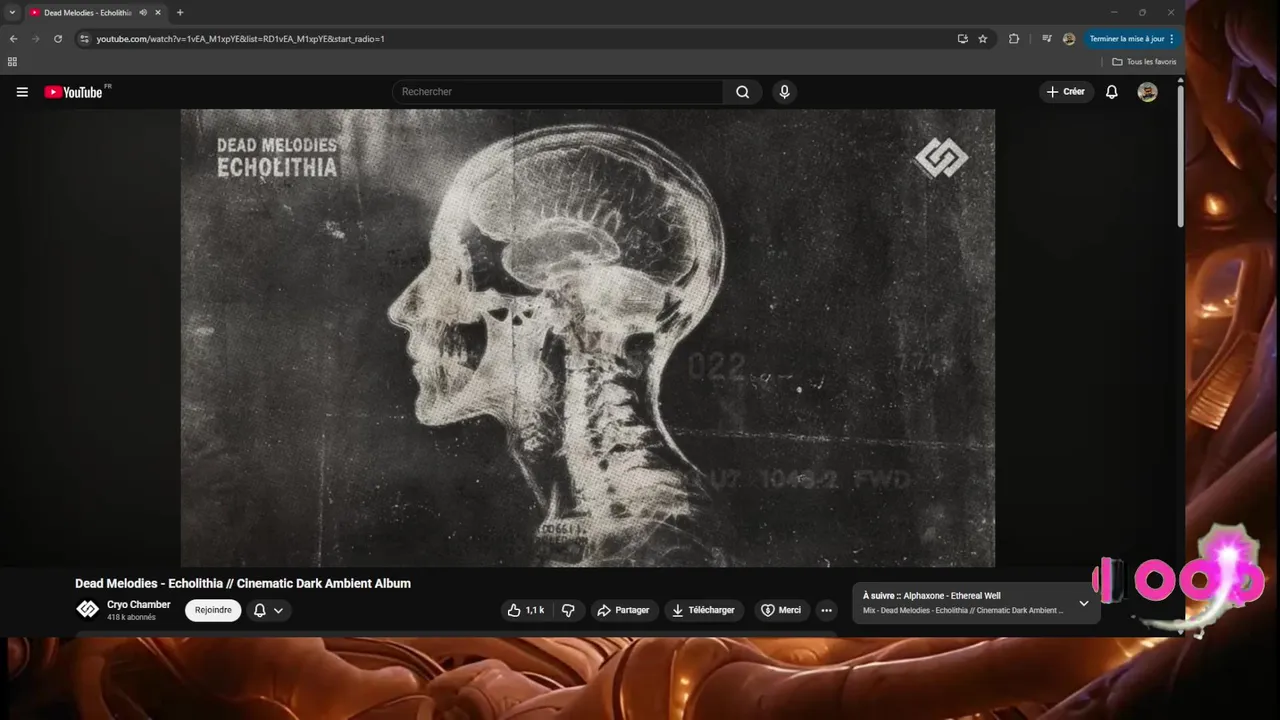This screenshot has height=720, width=1280.
Task: Reload the page
Action: coord(58,39)
